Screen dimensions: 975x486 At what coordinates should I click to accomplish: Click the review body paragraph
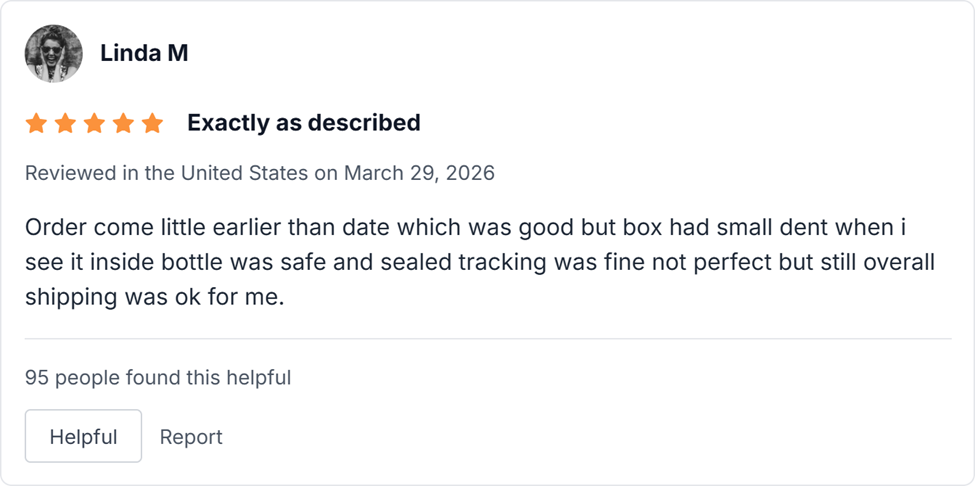pyautogui.click(x=480, y=262)
